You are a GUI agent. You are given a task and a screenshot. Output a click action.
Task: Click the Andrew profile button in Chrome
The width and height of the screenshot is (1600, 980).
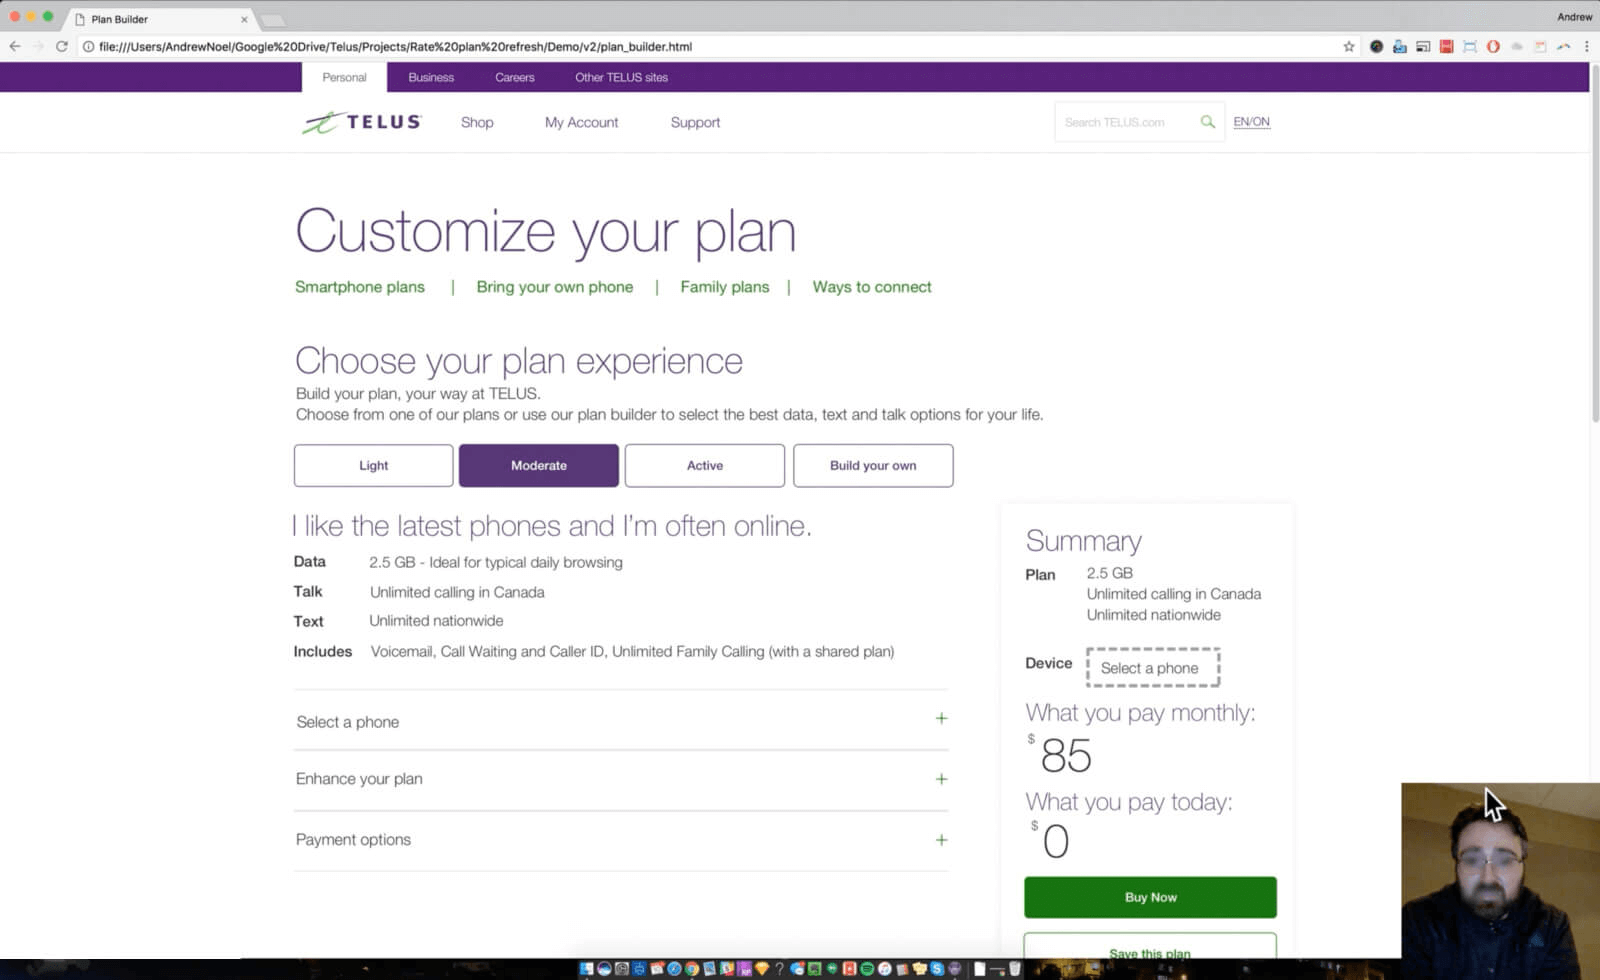(x=1574, y=17)
